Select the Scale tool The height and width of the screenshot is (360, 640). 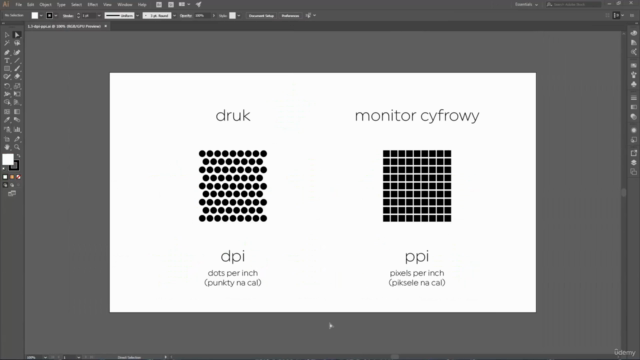(17, 86)
